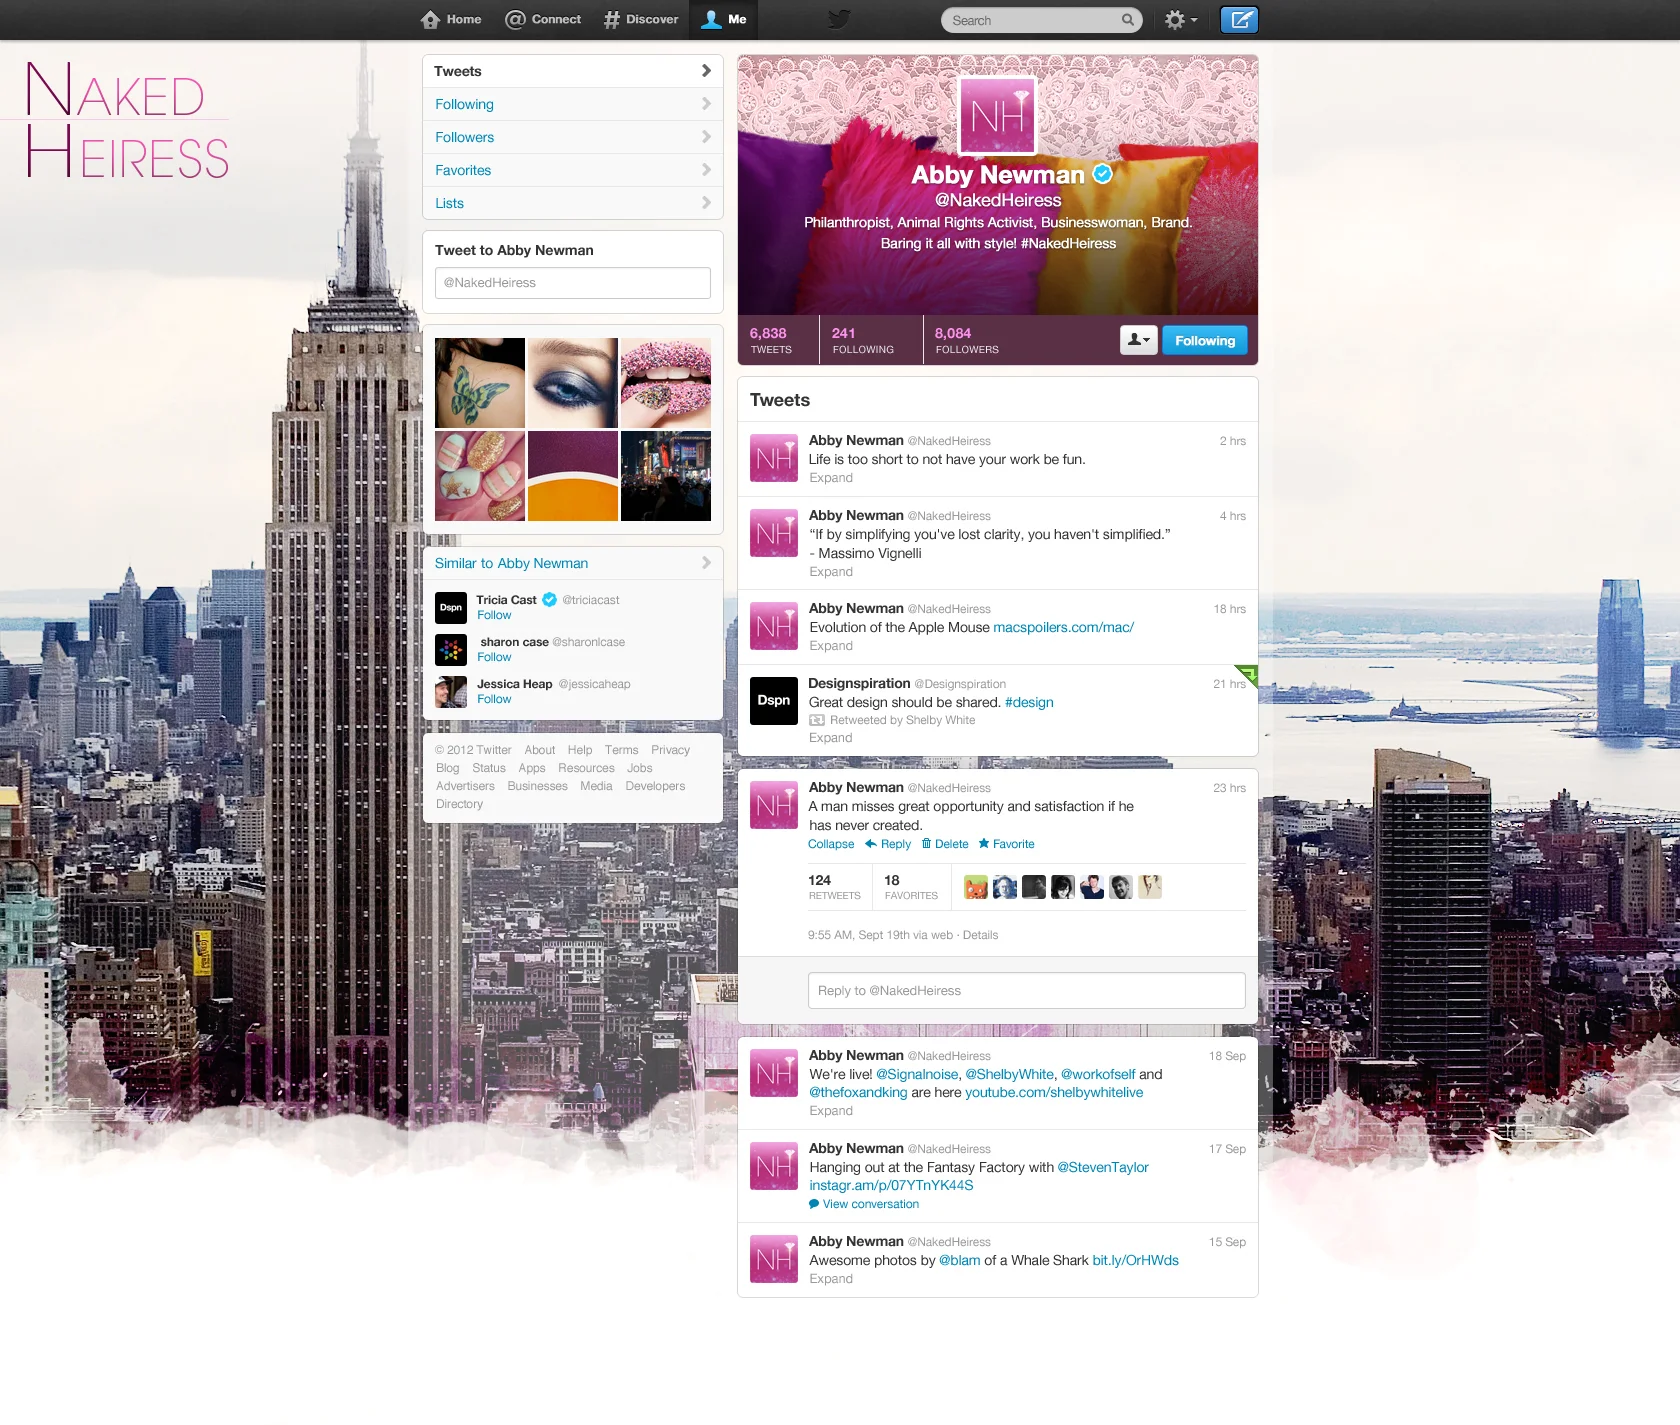View the 241 Following count
Viewport: 1680px width, 1425px height.
tap(862, 340)
